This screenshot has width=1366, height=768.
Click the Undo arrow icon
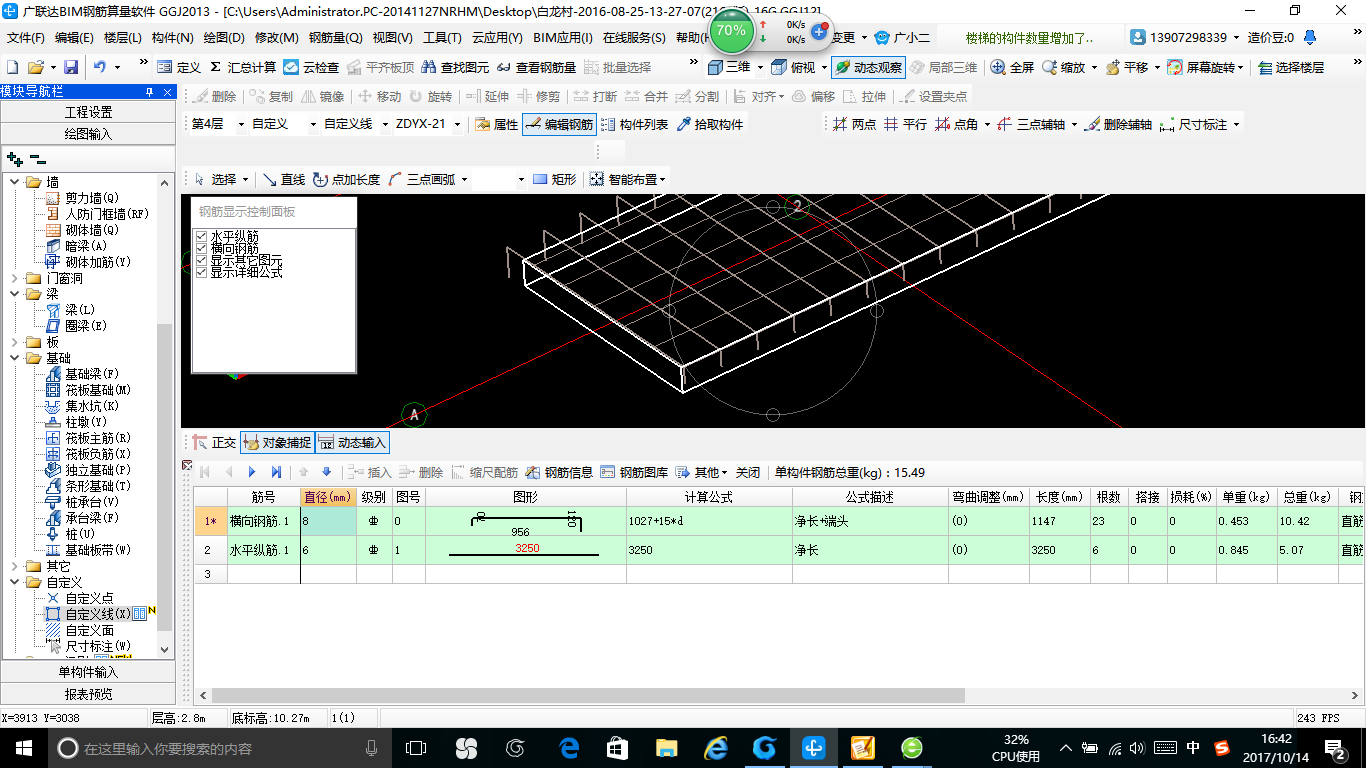pyautogui.click(x=100, y=67)
